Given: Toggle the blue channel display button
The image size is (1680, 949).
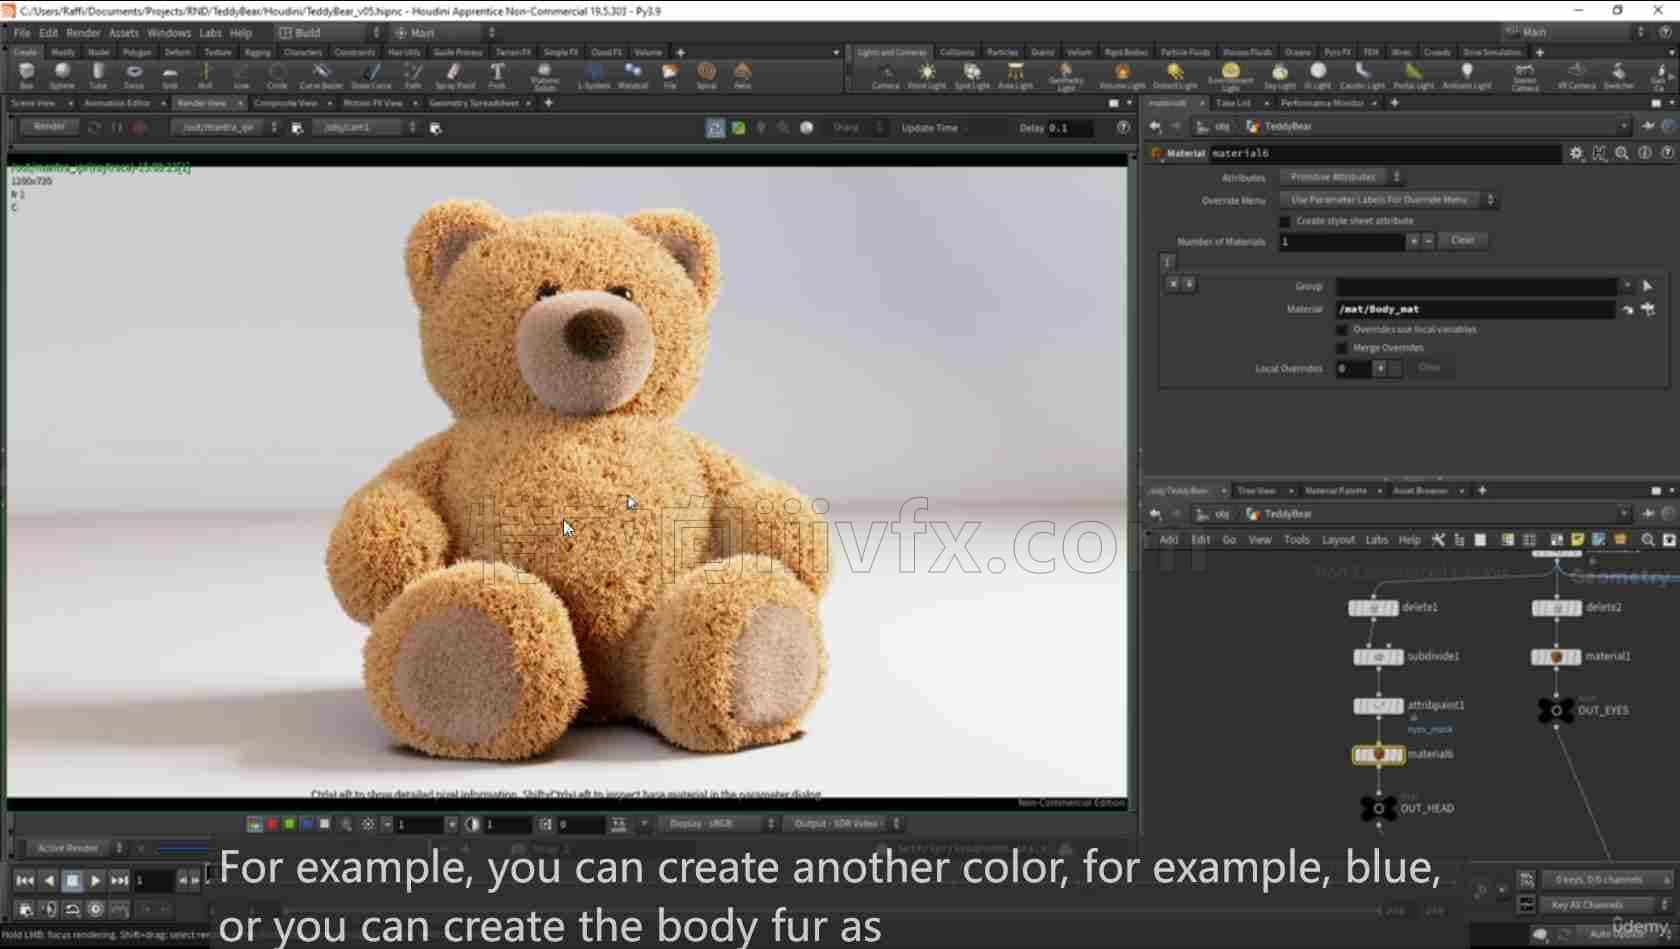Looking at the screenshot, I should coord(306,824).
